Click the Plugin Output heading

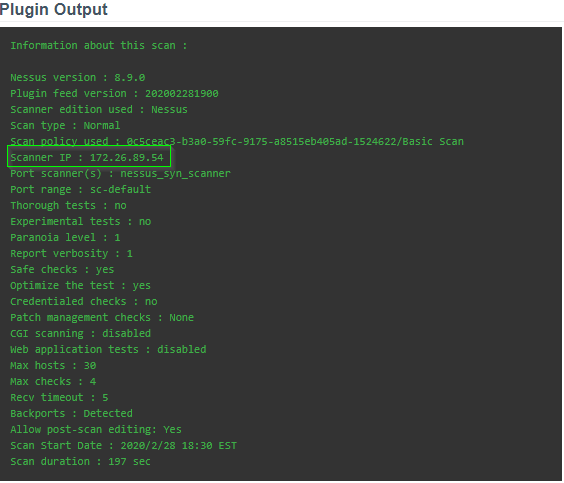coord(54,9)
